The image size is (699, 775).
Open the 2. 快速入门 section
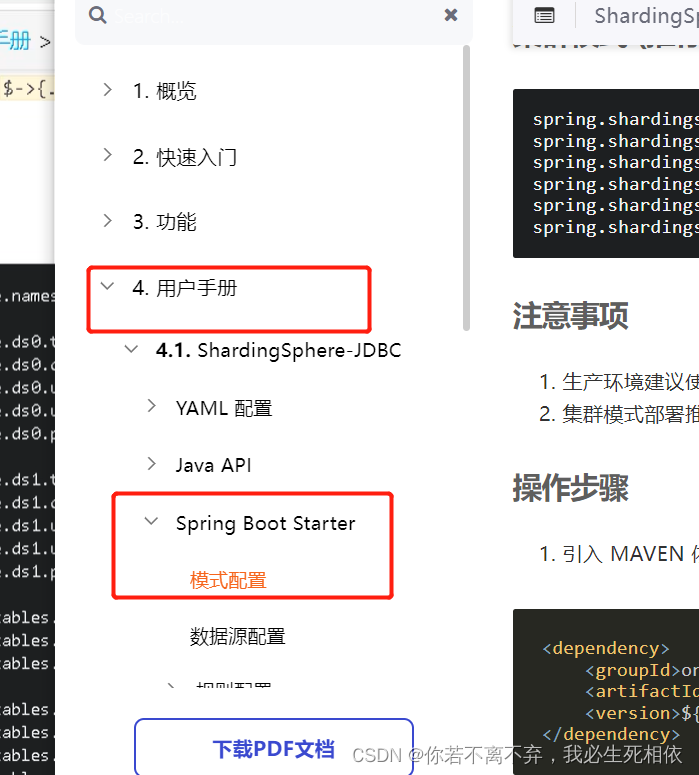185,157
